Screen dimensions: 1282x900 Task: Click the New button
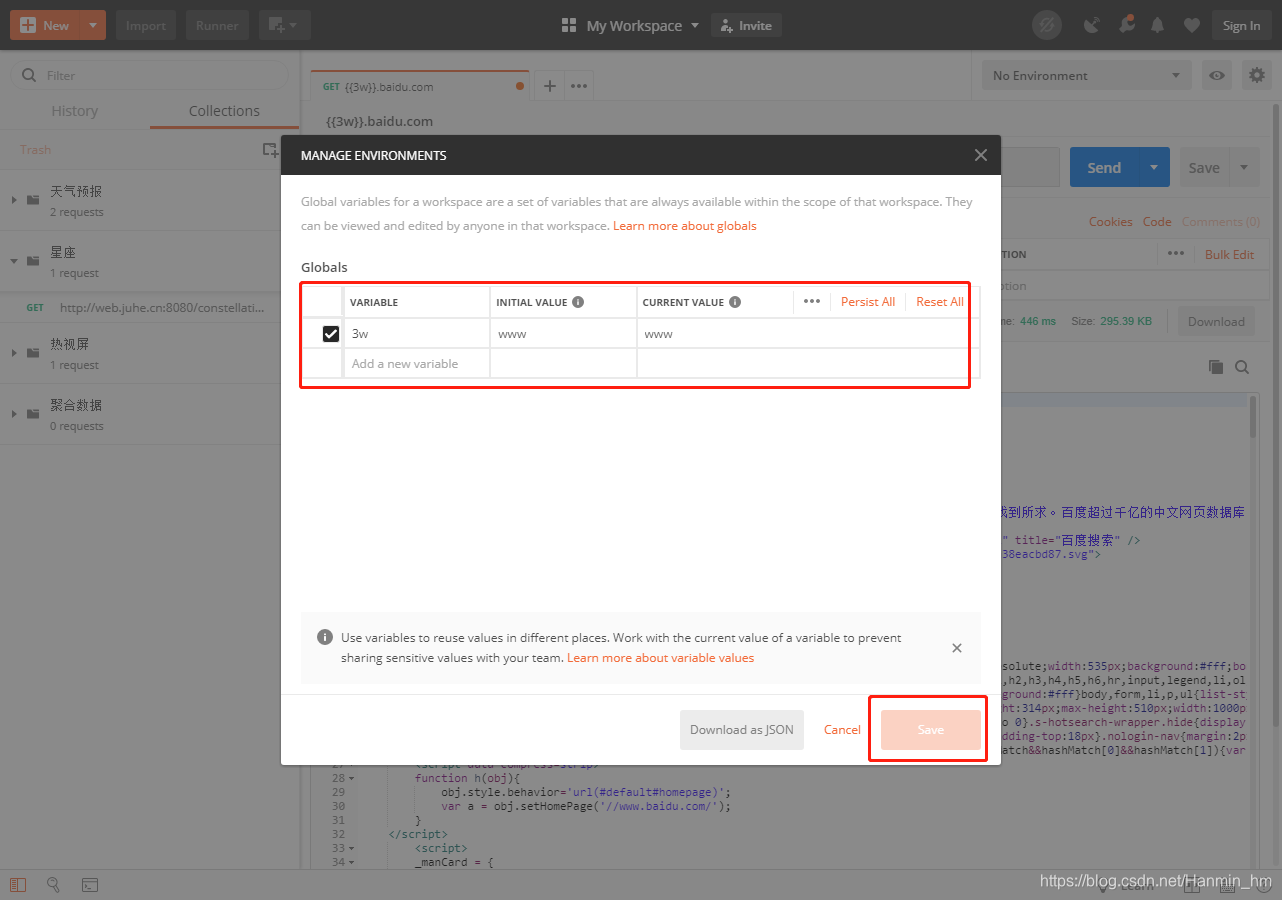(44, 25)
